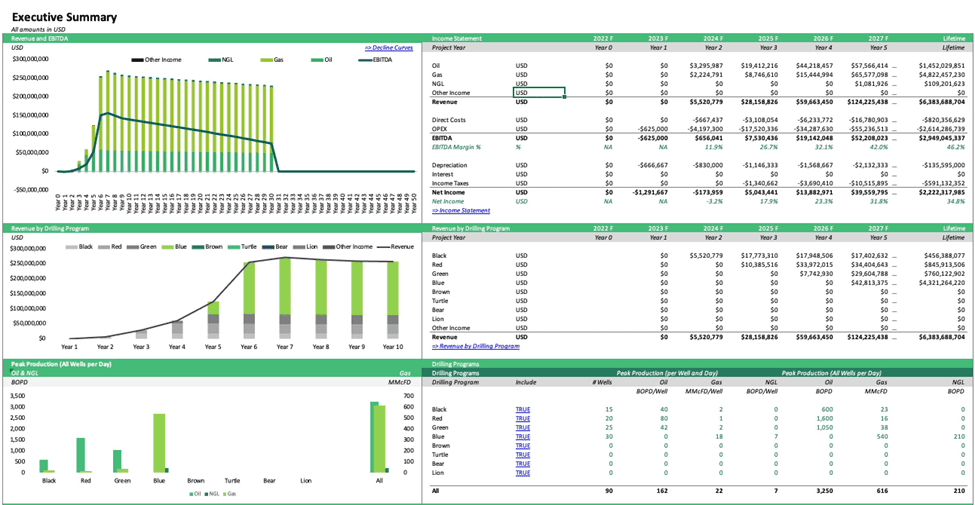Click the TRUE link in the Black row
Viewport: 975px width, 505px height.
pyautogui.click(x=522, y=409)
